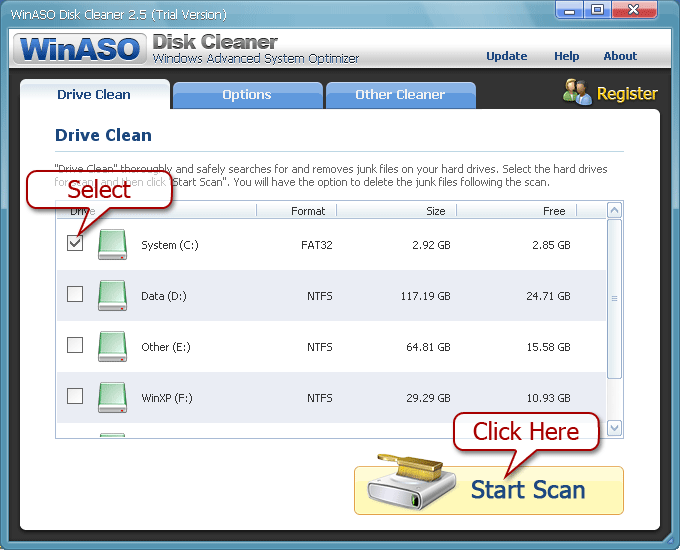
Task: Click the System (C:) drive icon
Action: pyautogui.click(x=112, y=245)
